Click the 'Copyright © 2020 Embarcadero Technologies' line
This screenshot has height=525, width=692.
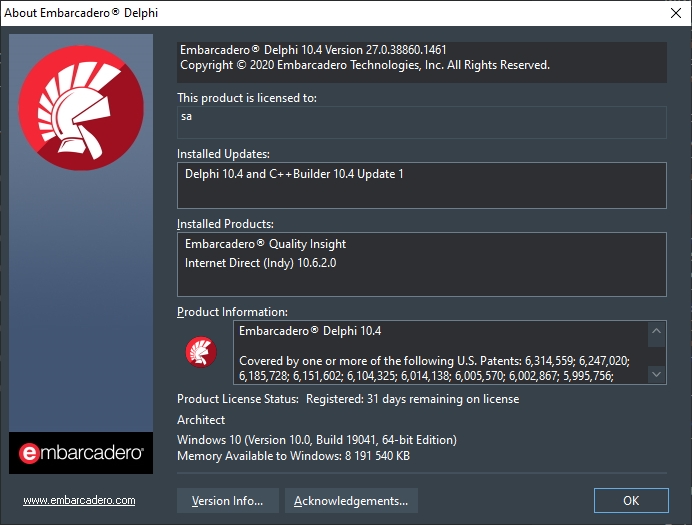tap(365, 65)
